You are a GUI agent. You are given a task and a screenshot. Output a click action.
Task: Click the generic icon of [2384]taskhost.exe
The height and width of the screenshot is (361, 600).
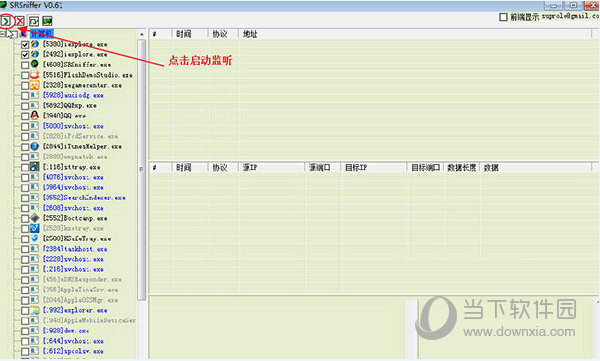click(35, 249)
